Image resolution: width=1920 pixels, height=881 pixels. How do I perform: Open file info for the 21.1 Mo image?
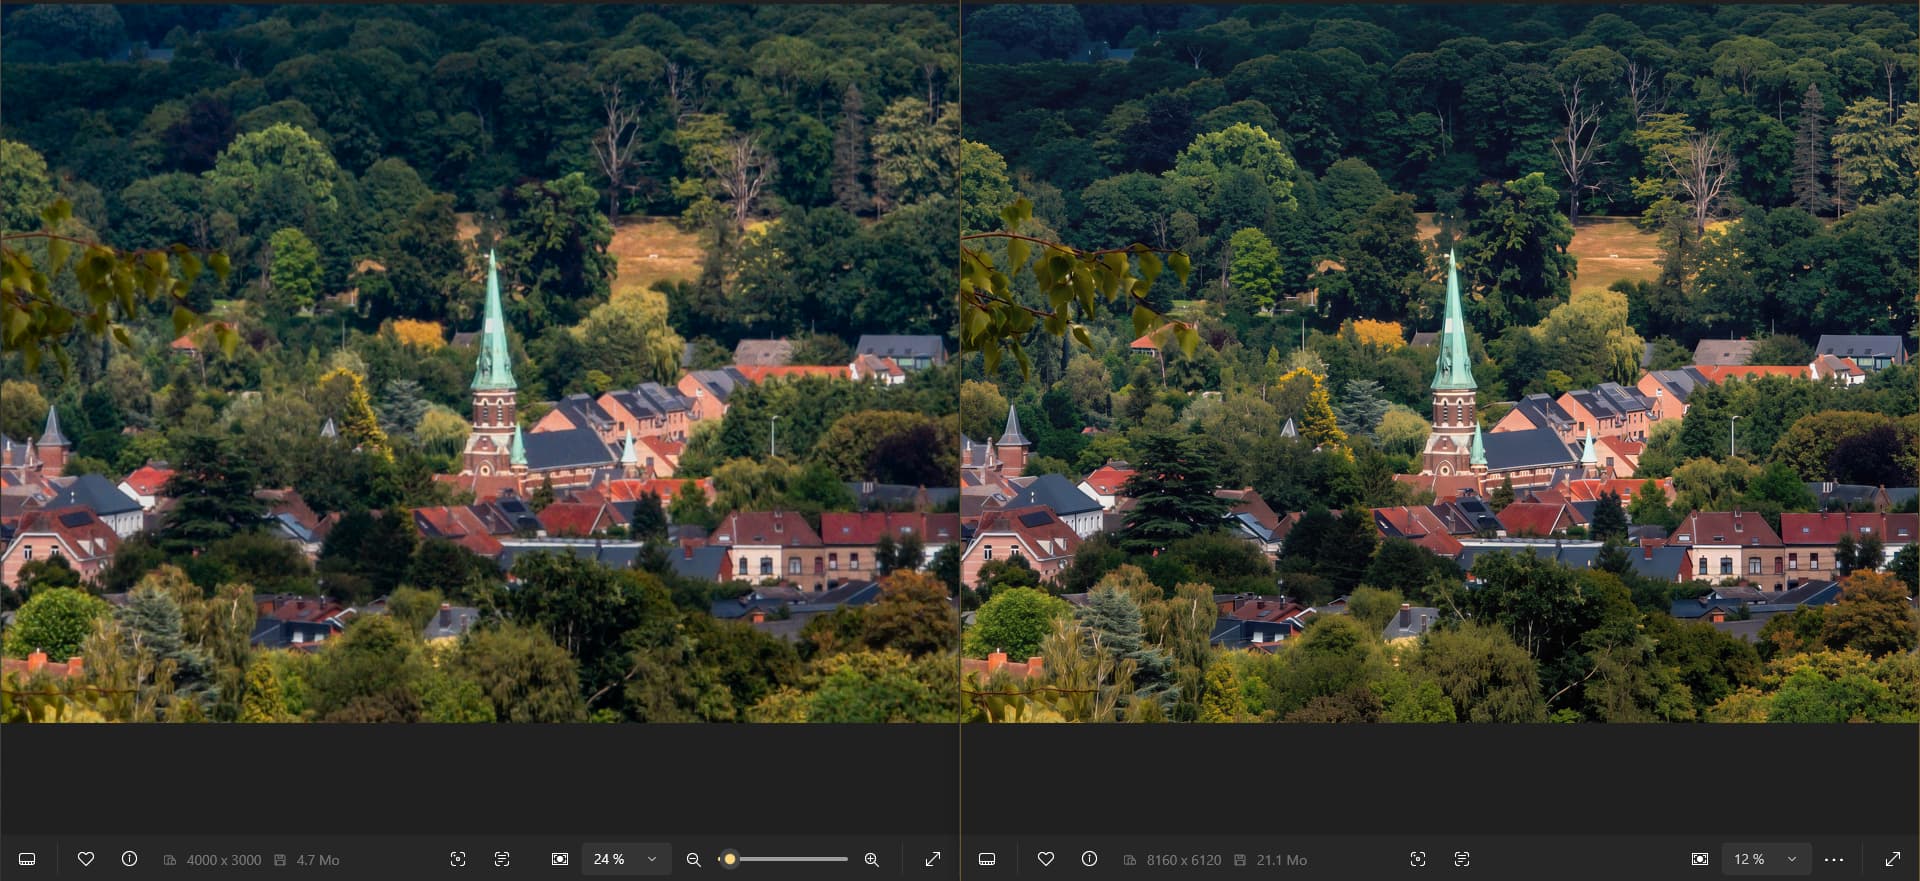pyautogui.click(x=1089, y=859)
